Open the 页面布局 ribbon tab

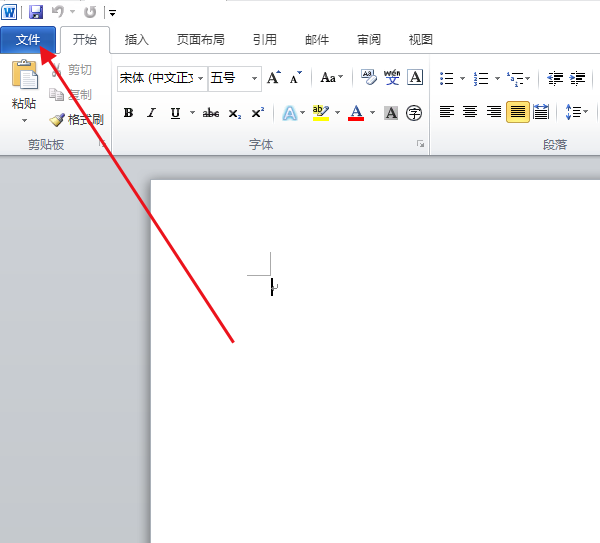(201, 40)
